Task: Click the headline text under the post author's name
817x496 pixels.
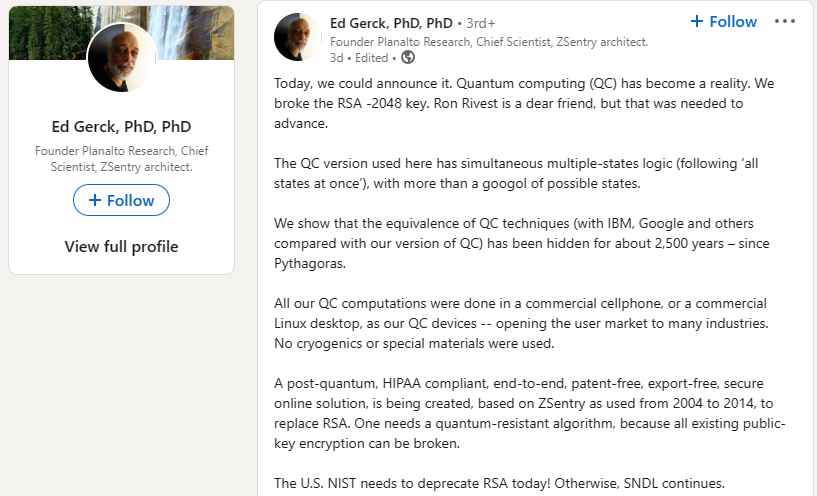Action: pyautogui.click(x=489, y=42)
